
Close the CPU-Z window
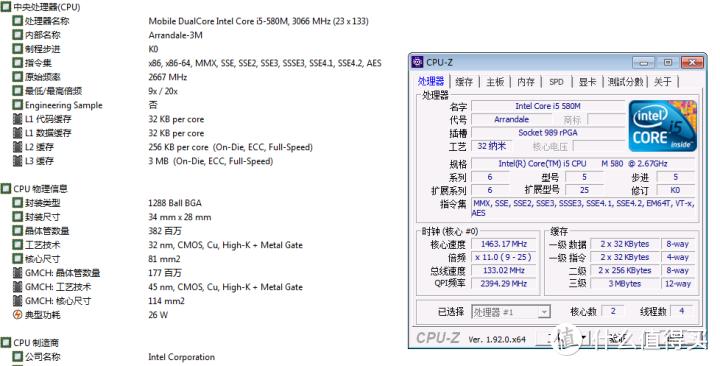tap(692, 62)
